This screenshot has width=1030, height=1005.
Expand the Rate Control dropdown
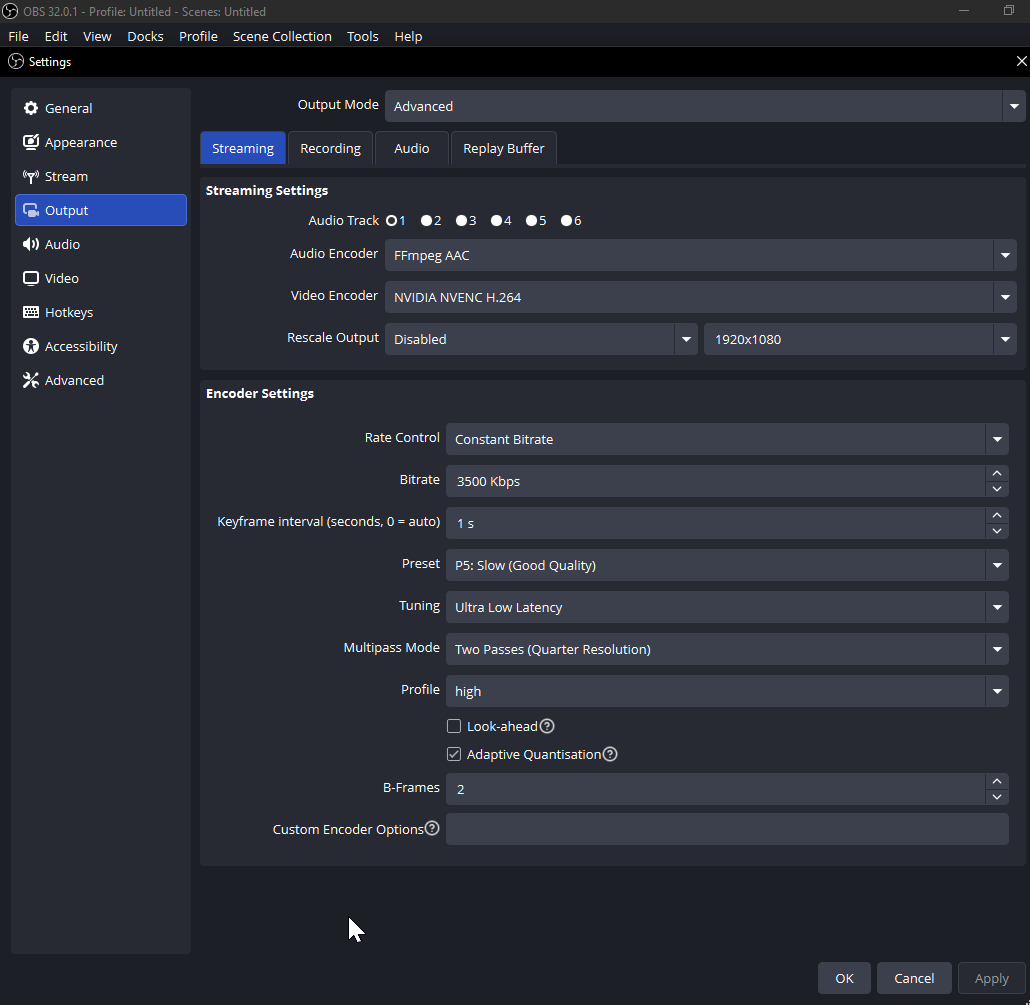[996, 439]
